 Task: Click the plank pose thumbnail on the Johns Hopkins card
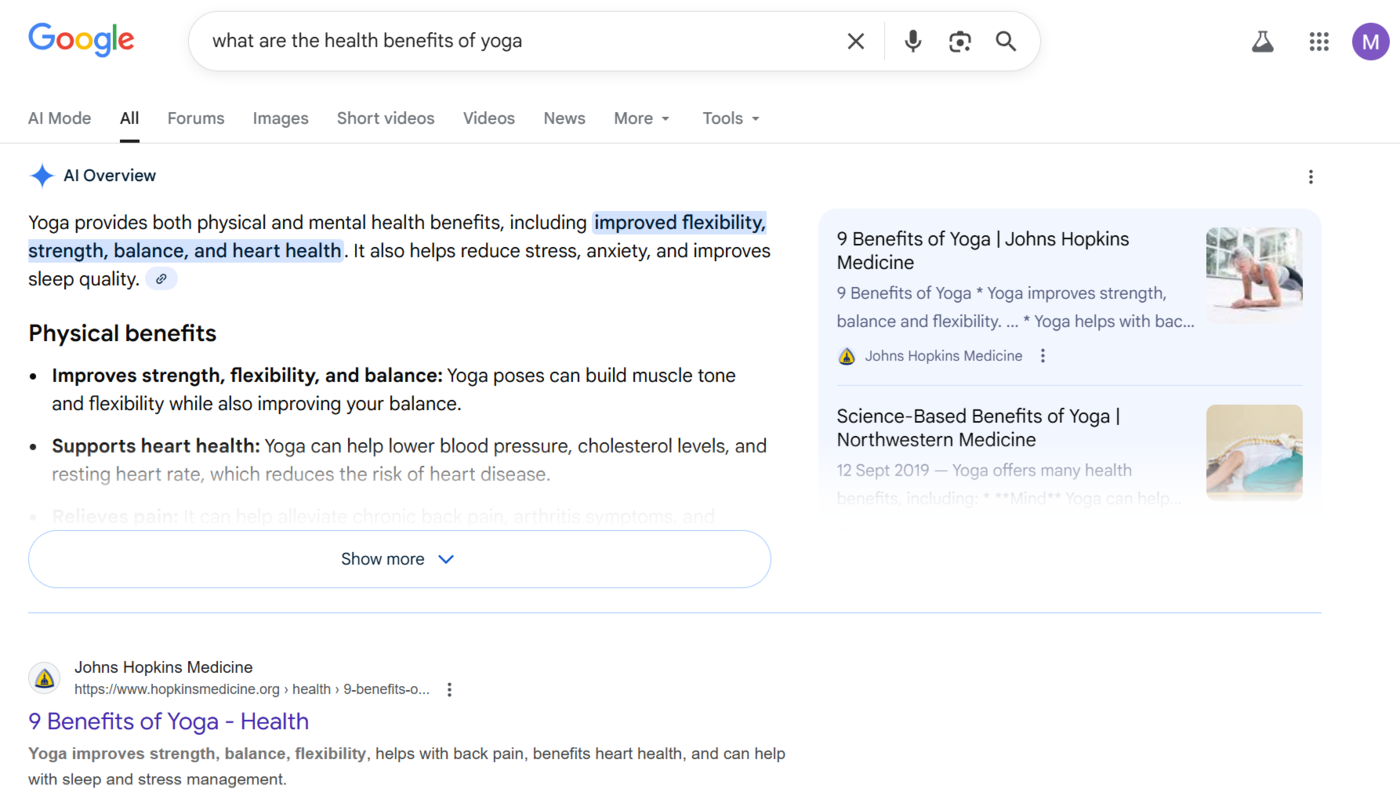1253,273
